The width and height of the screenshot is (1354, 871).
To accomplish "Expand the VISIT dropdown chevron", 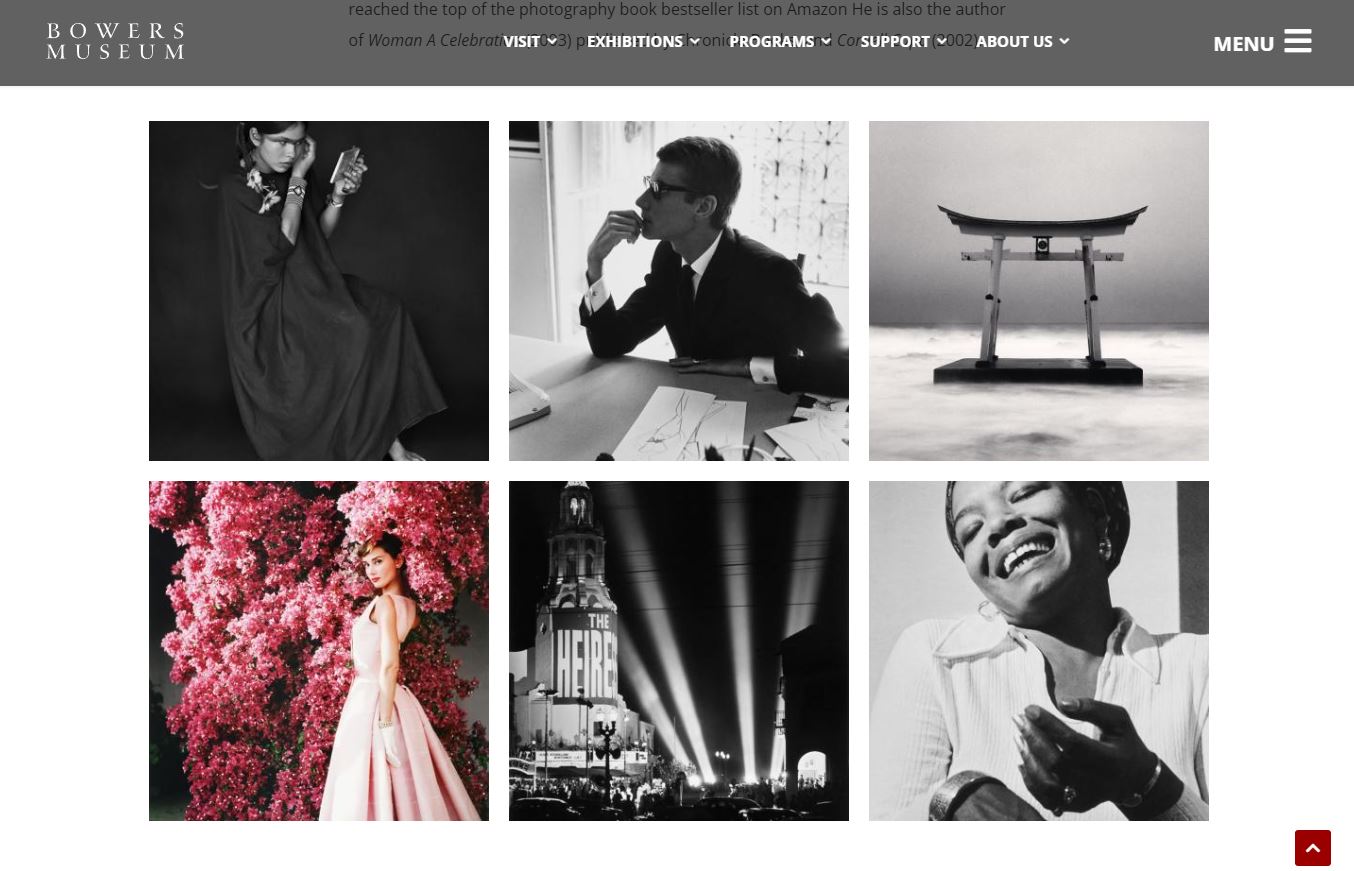I will click(x=552, y=42).
